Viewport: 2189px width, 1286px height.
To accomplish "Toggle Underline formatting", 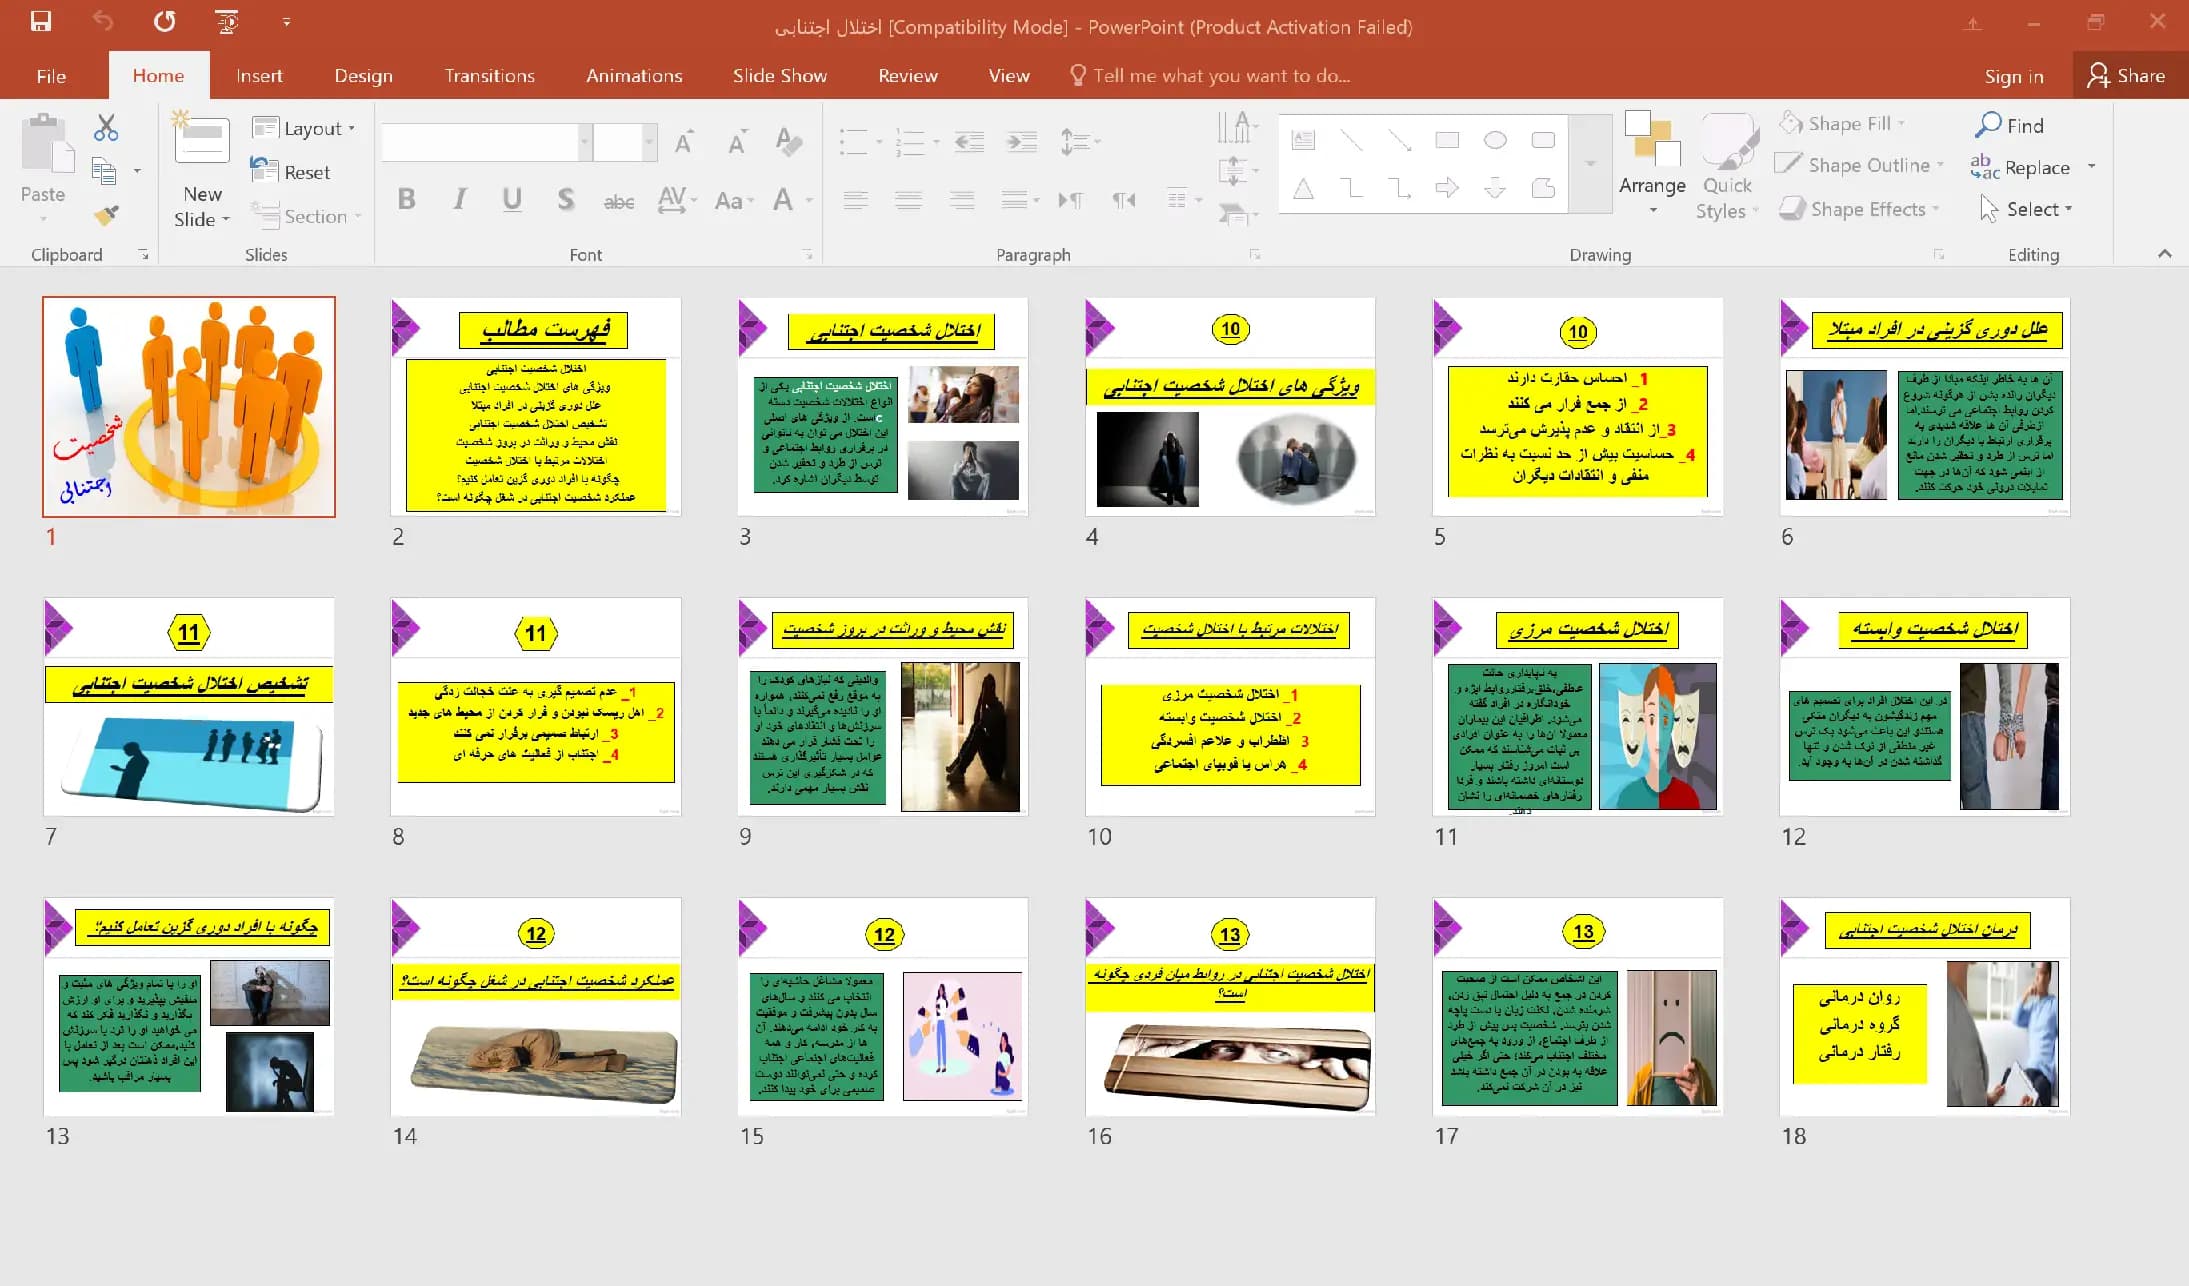I will click(x=512, y=199).
